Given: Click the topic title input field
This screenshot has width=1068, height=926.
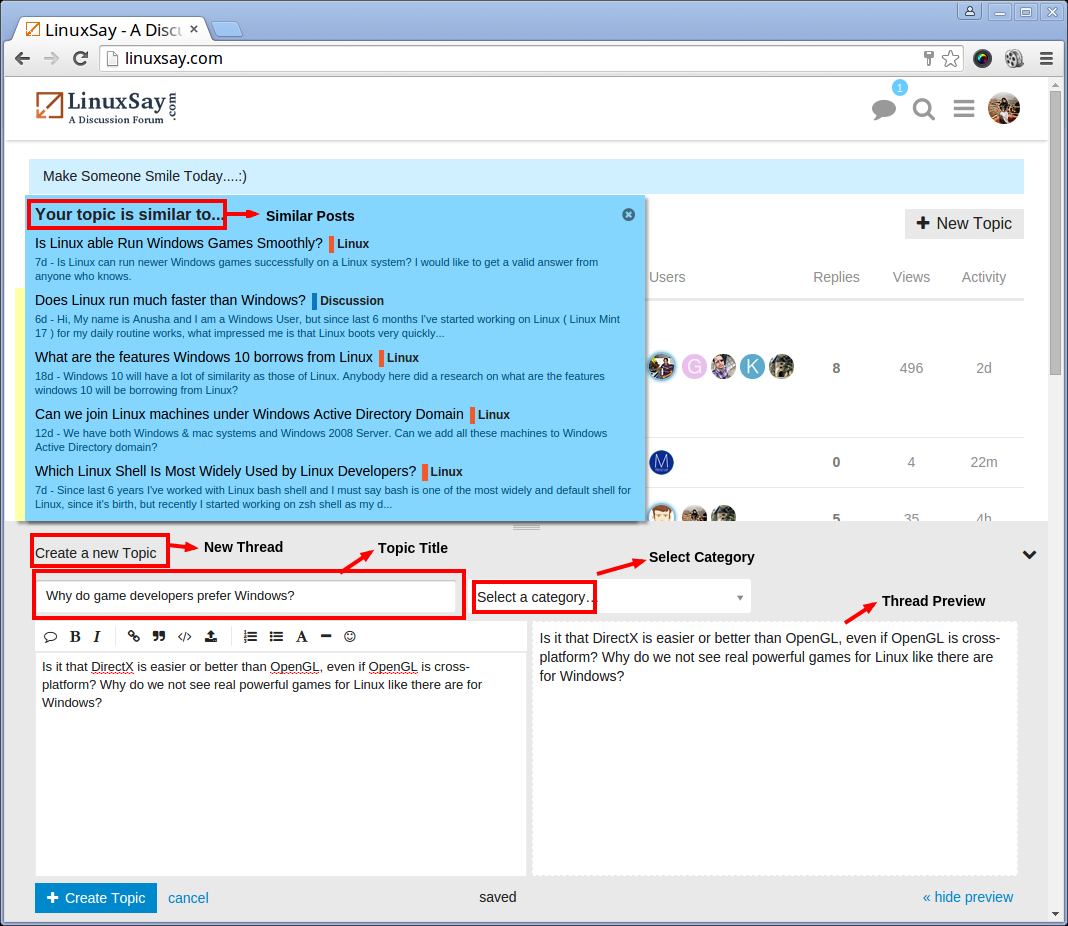Looking at the screenshot, I should pos(246,597).
